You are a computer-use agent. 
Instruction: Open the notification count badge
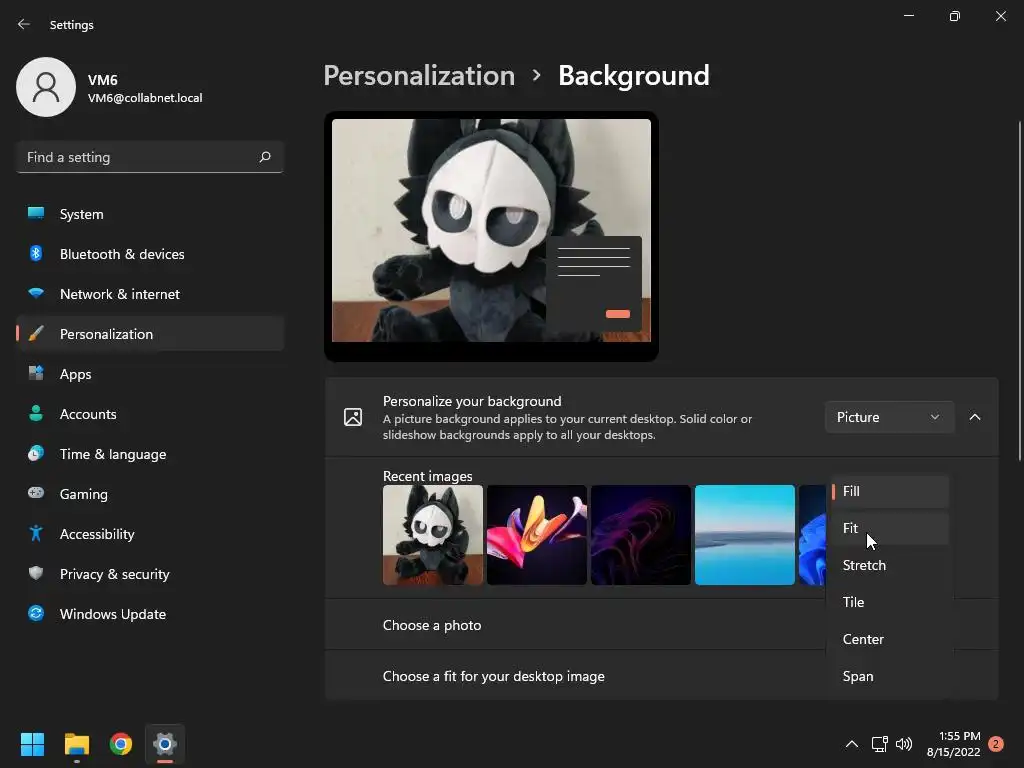(996, 744)
